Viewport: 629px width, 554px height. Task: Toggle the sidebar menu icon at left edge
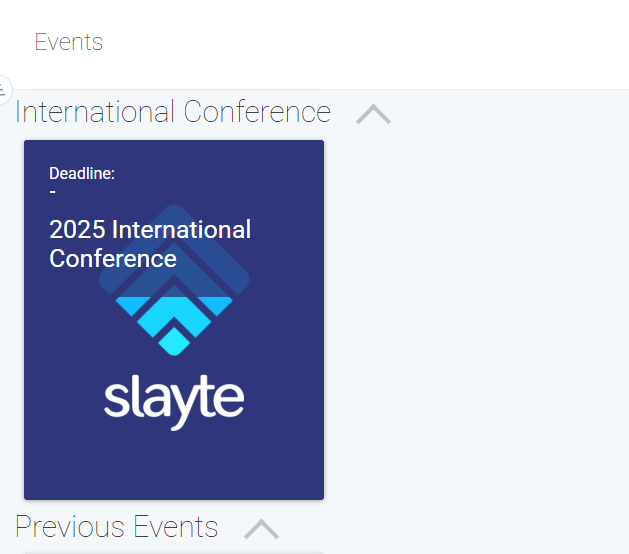point(3,89)
